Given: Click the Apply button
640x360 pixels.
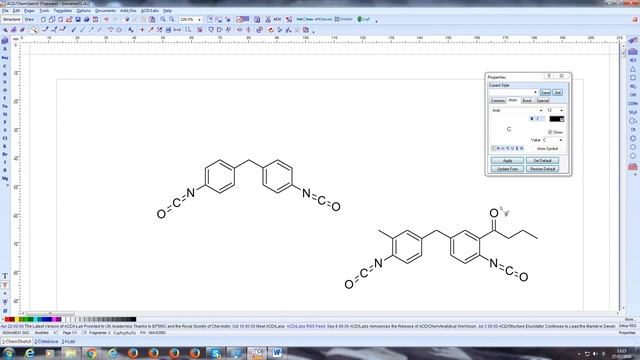Looking at the screenshot, I should (x=507, y=160).
